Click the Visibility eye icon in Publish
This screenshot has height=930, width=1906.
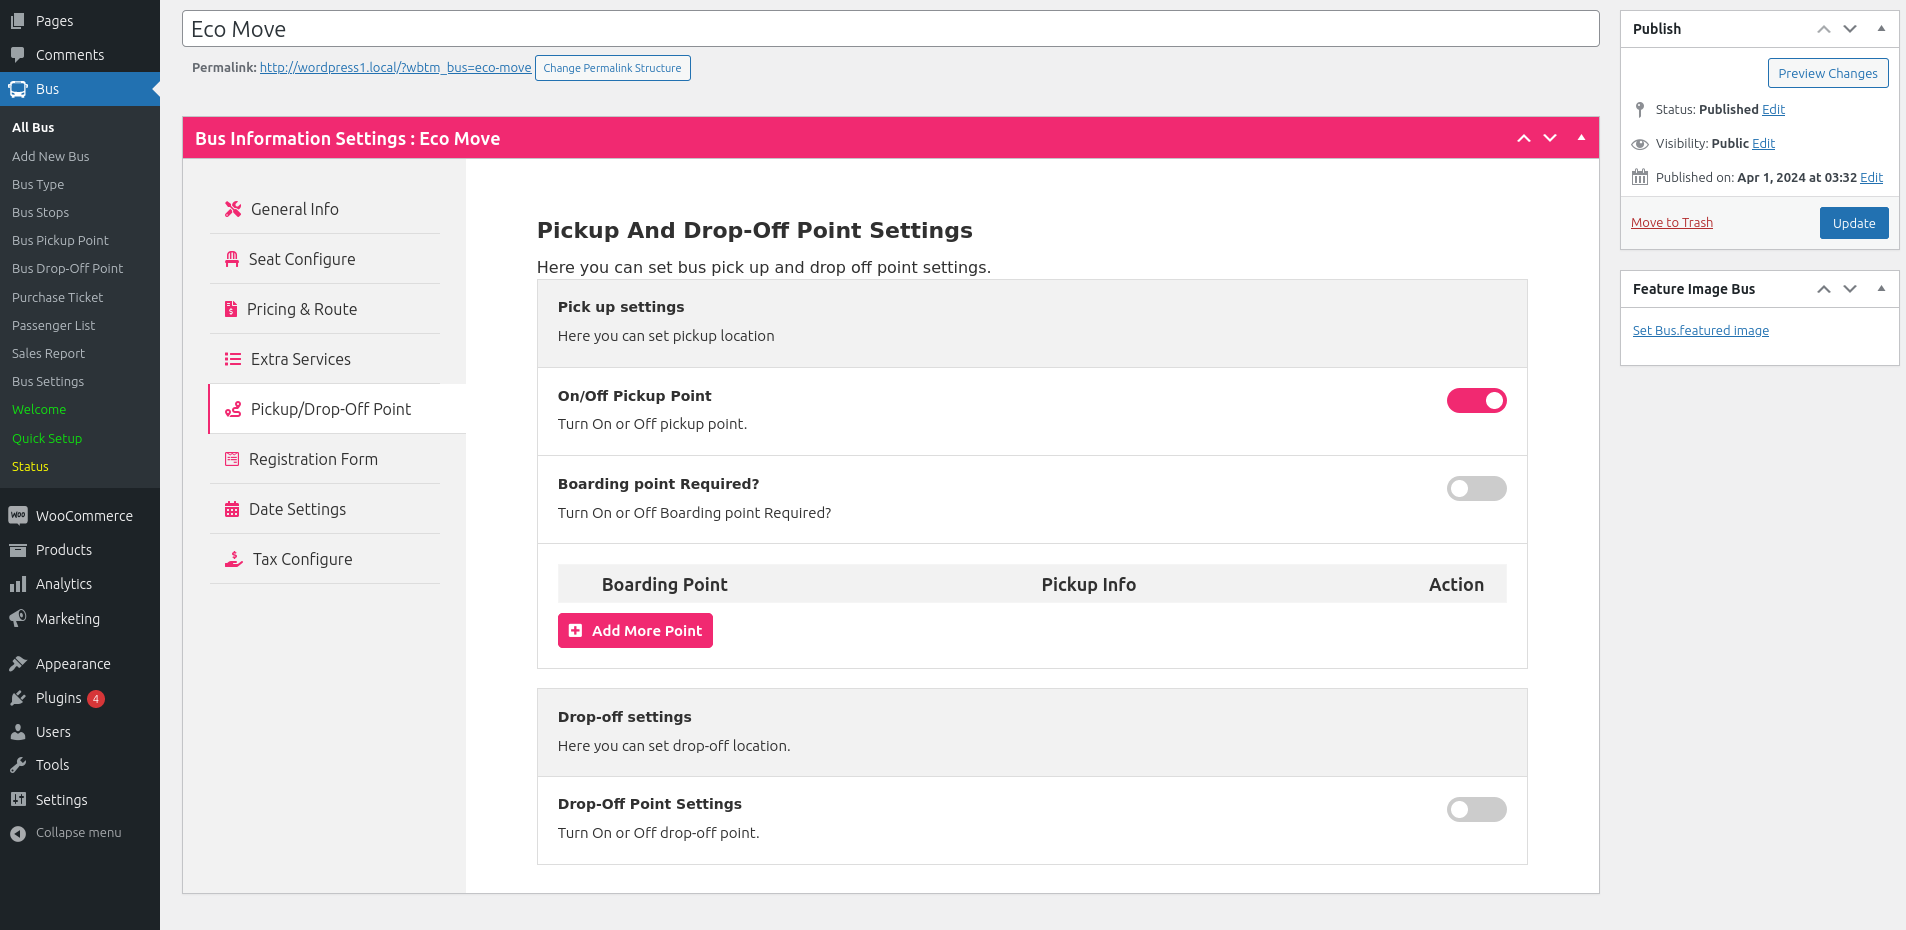(1640, 144)
